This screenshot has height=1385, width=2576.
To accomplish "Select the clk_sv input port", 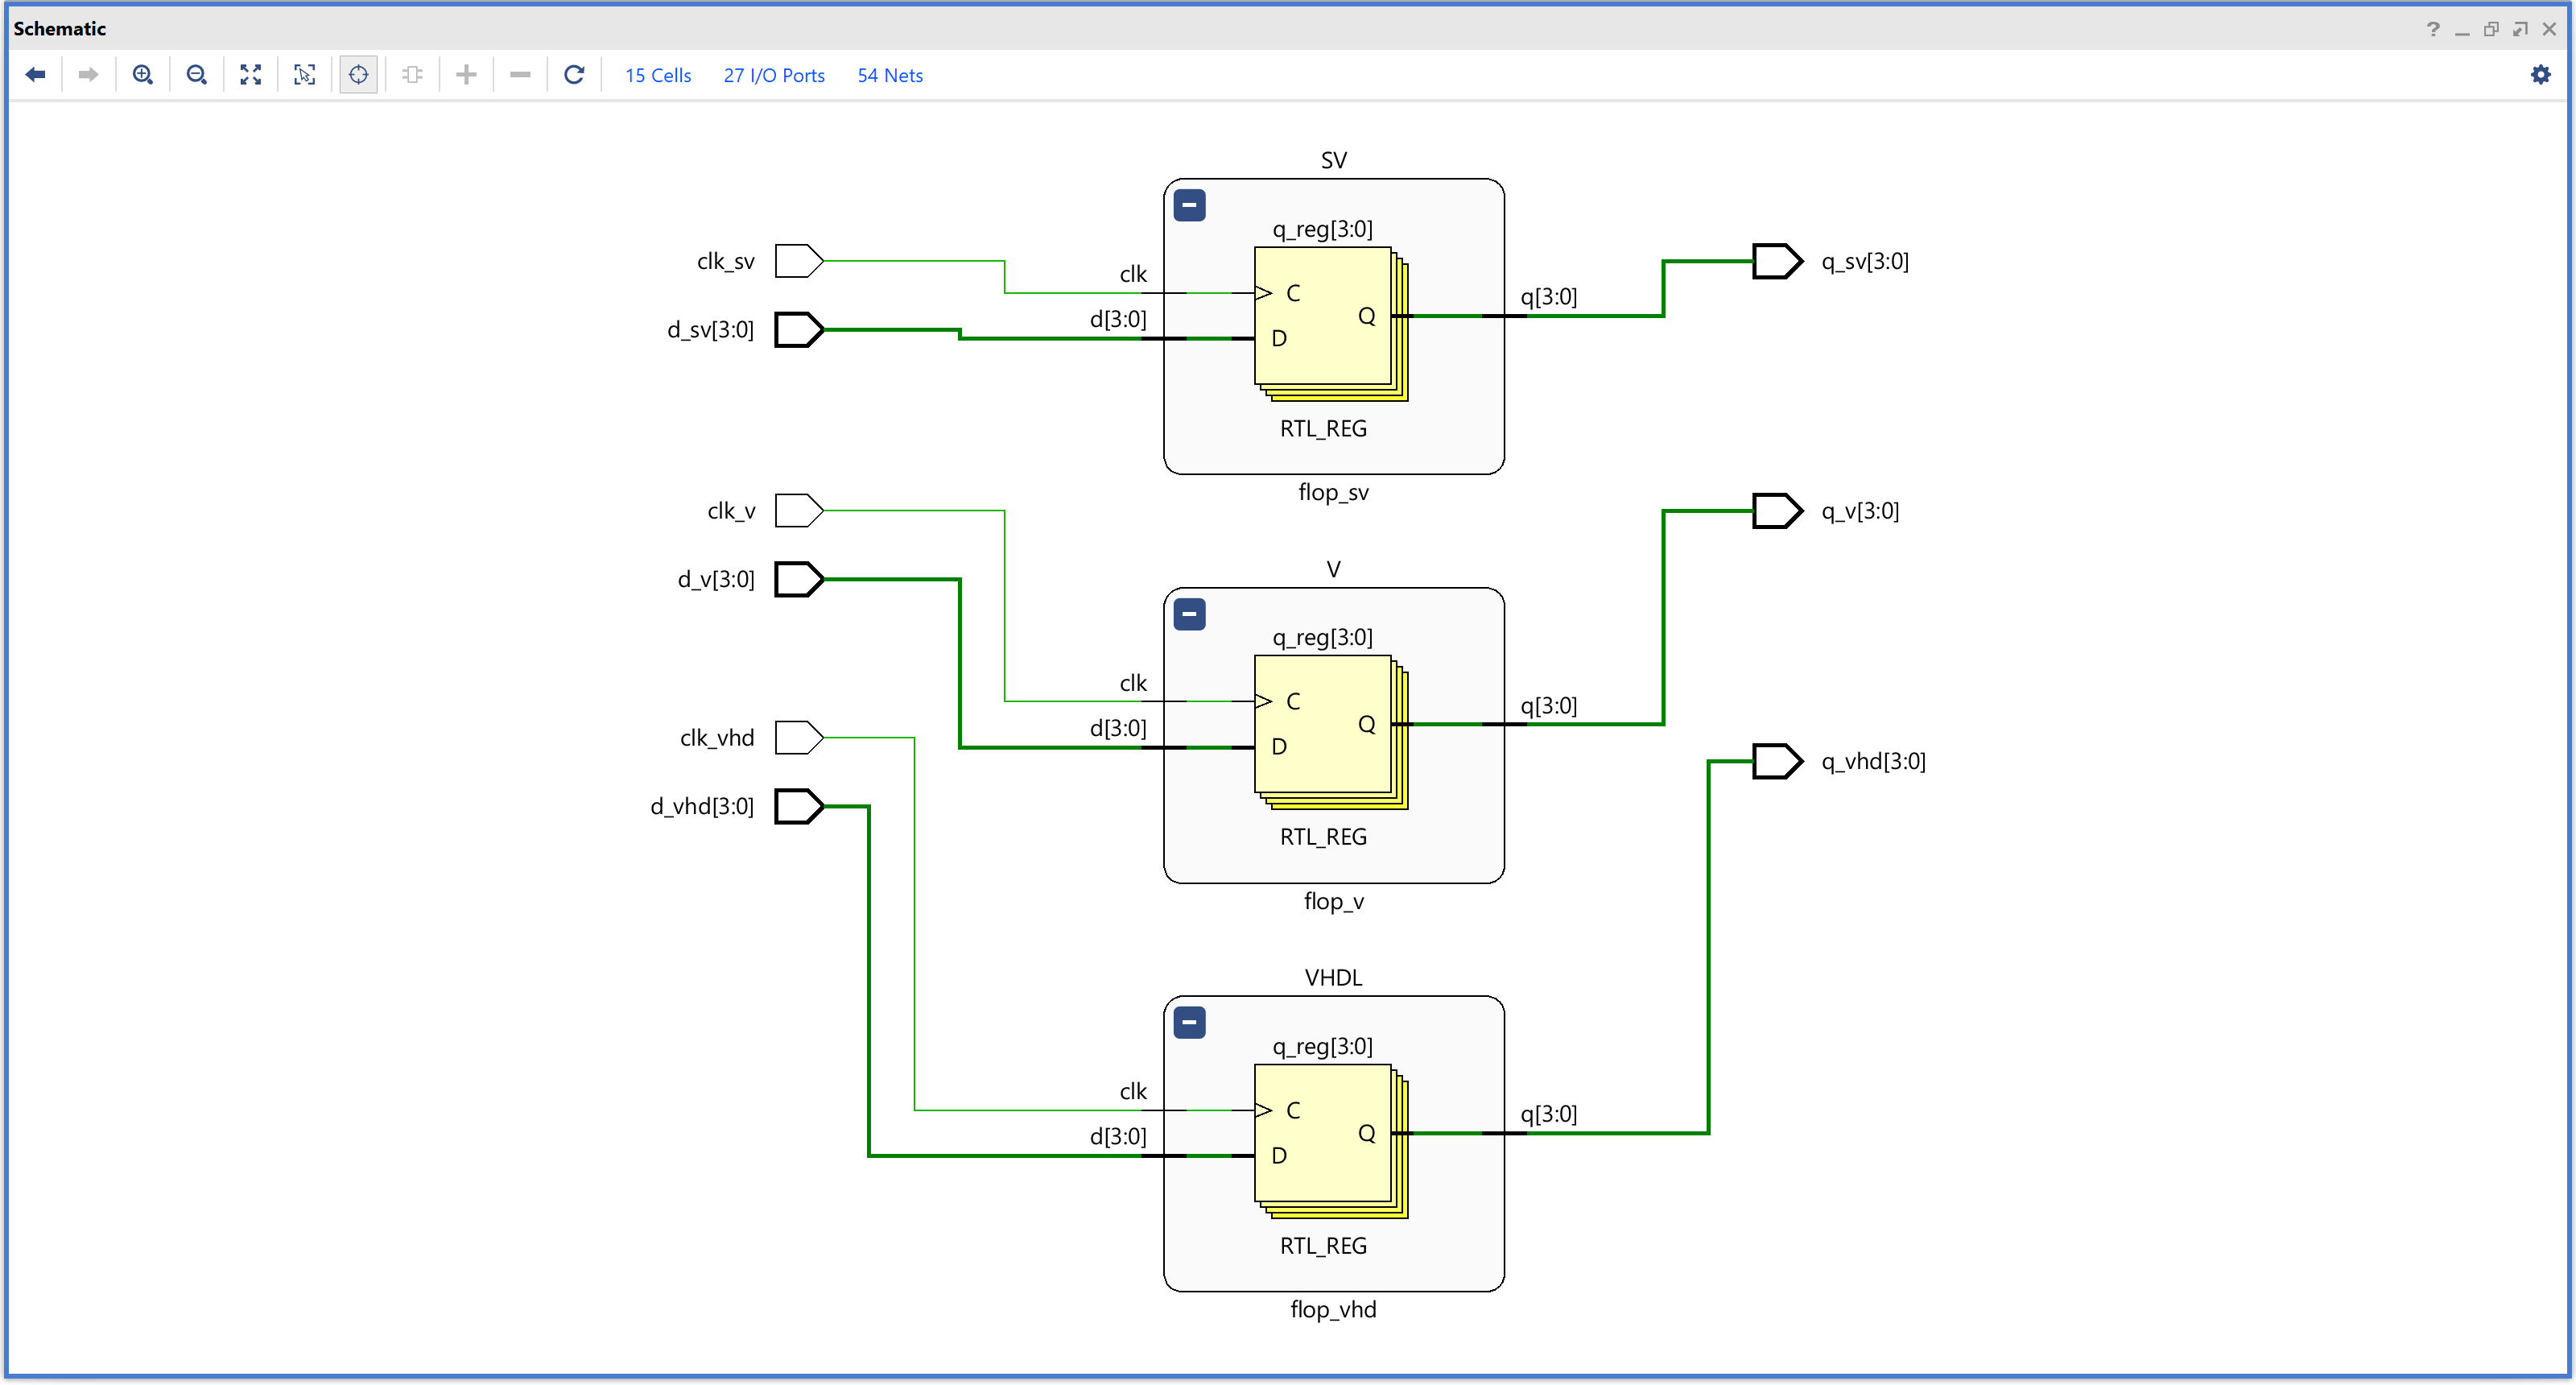I will coord(798,261).
